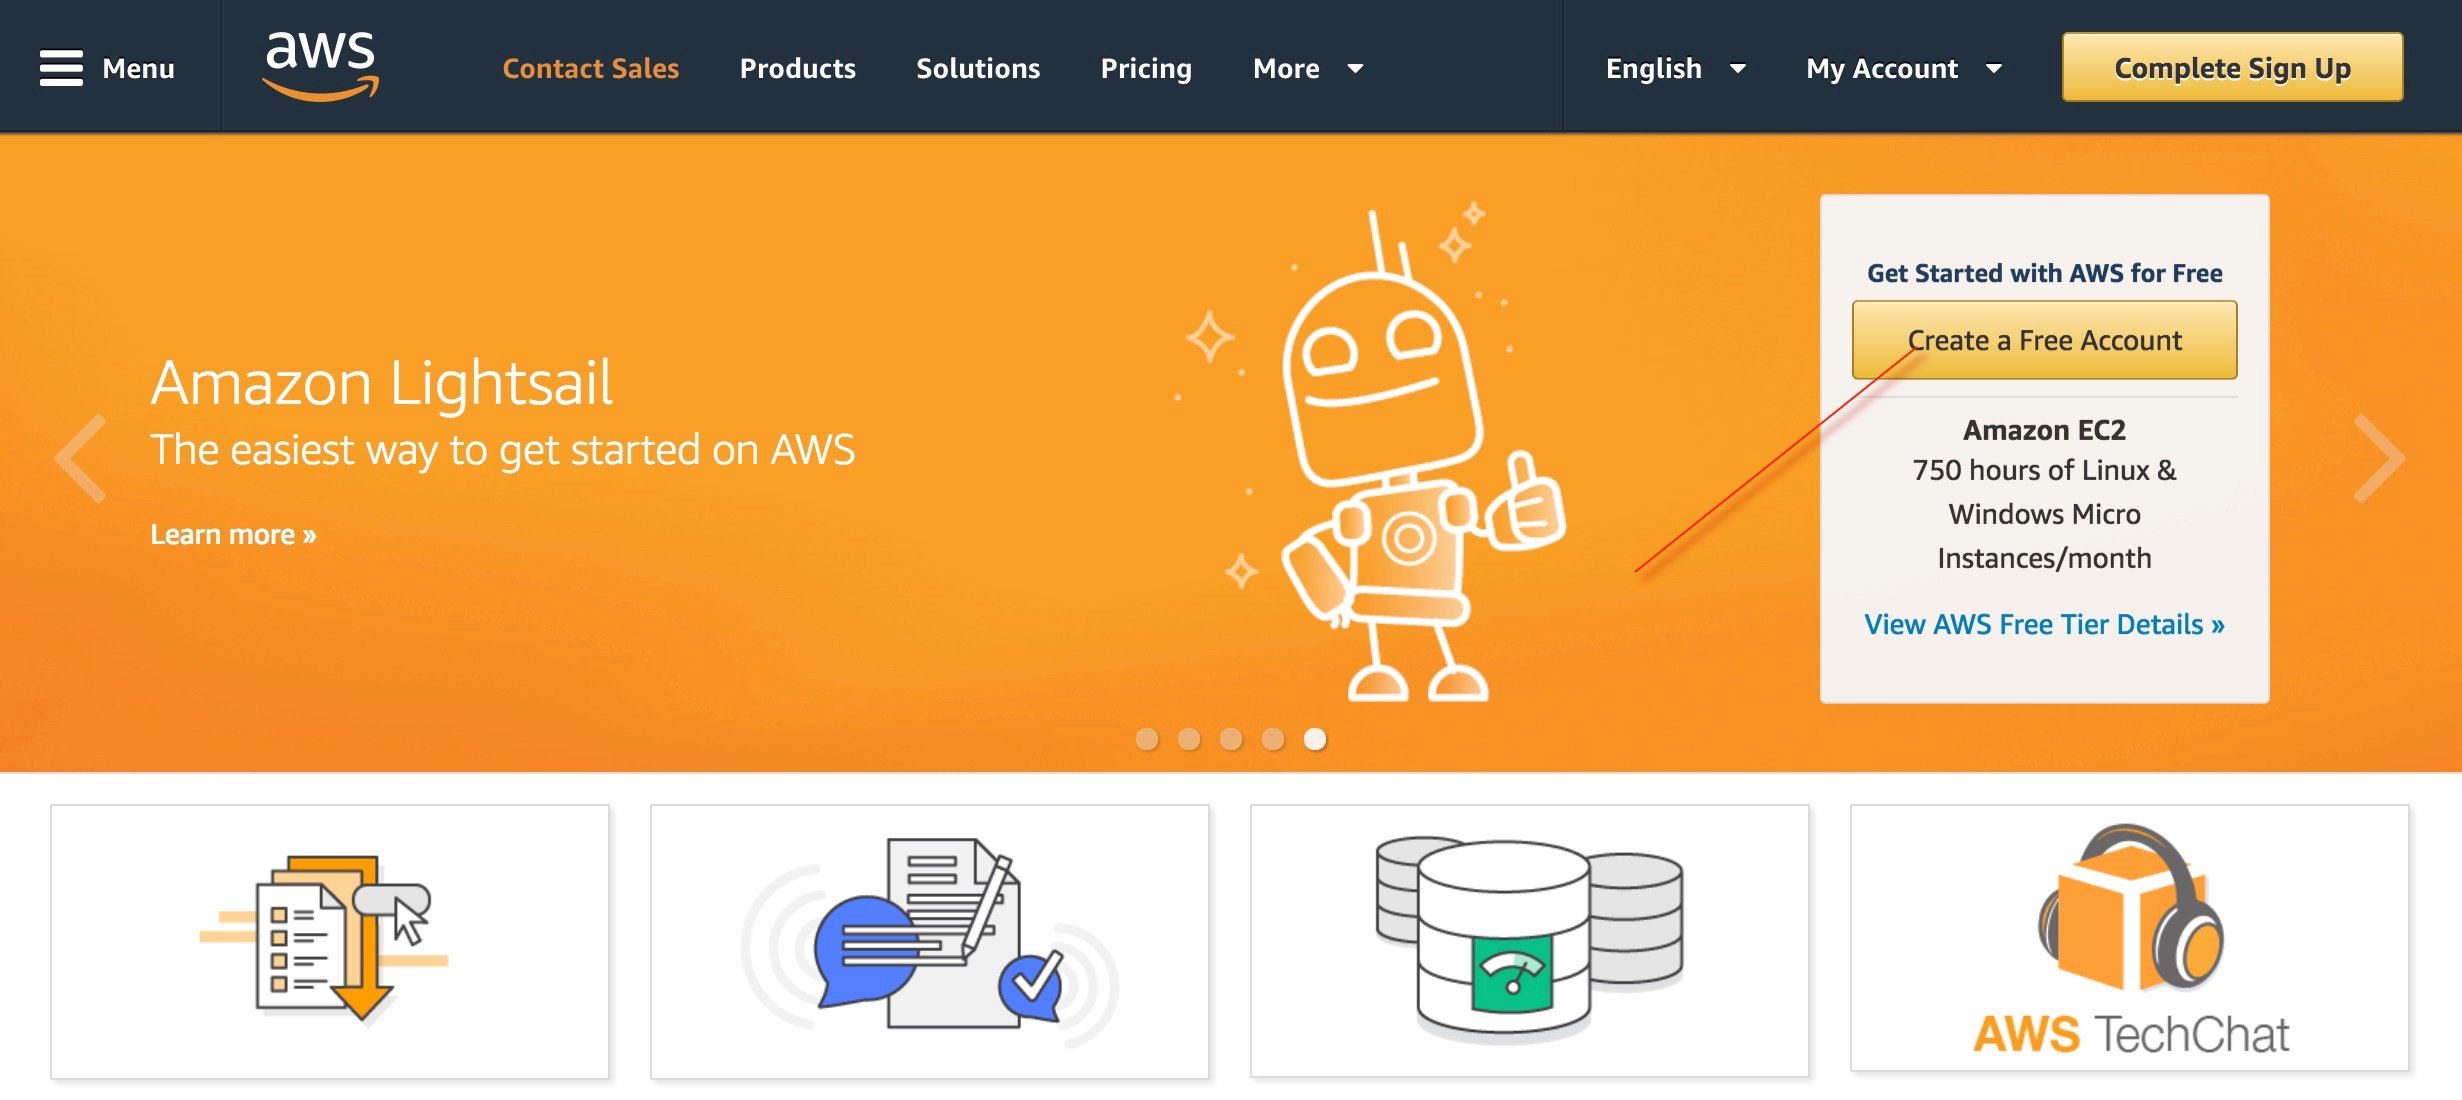The width and height of the screenshot is (2462, 1100).
Task: Select the fifth active carousel dot
Action: [1315, 739]
